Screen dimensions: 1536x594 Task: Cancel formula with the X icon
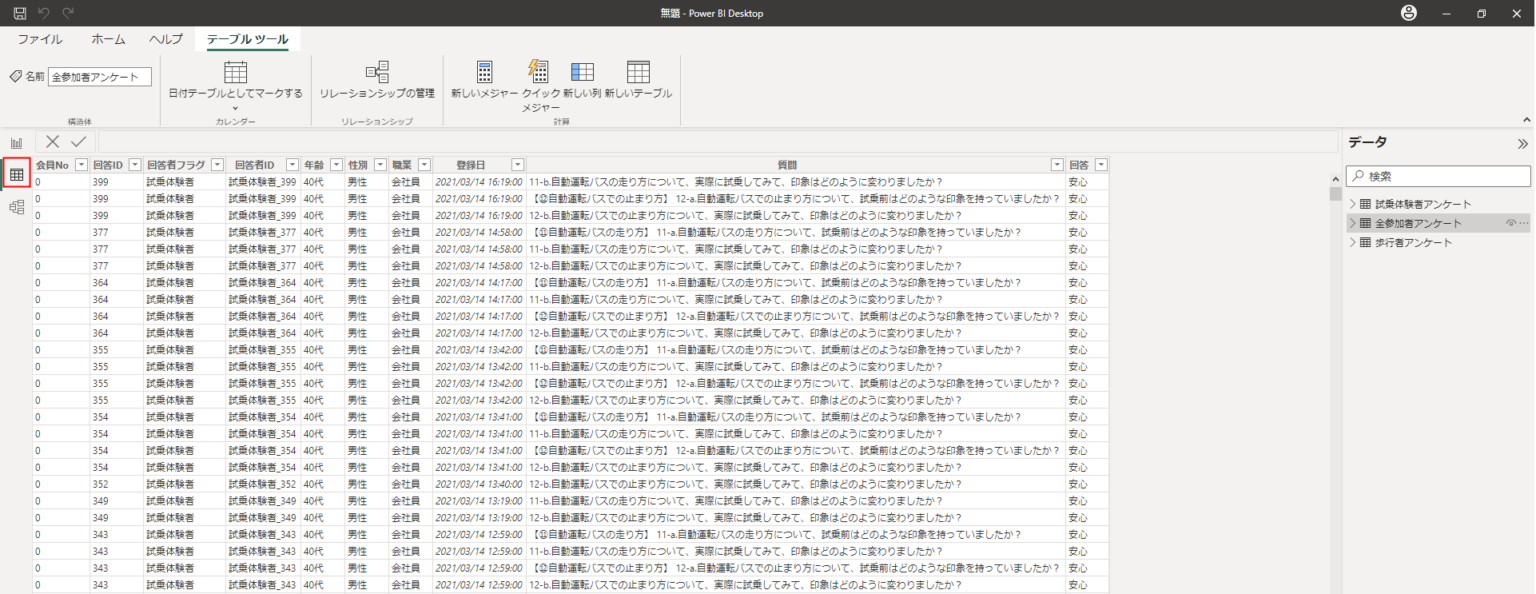pos(53,142)
